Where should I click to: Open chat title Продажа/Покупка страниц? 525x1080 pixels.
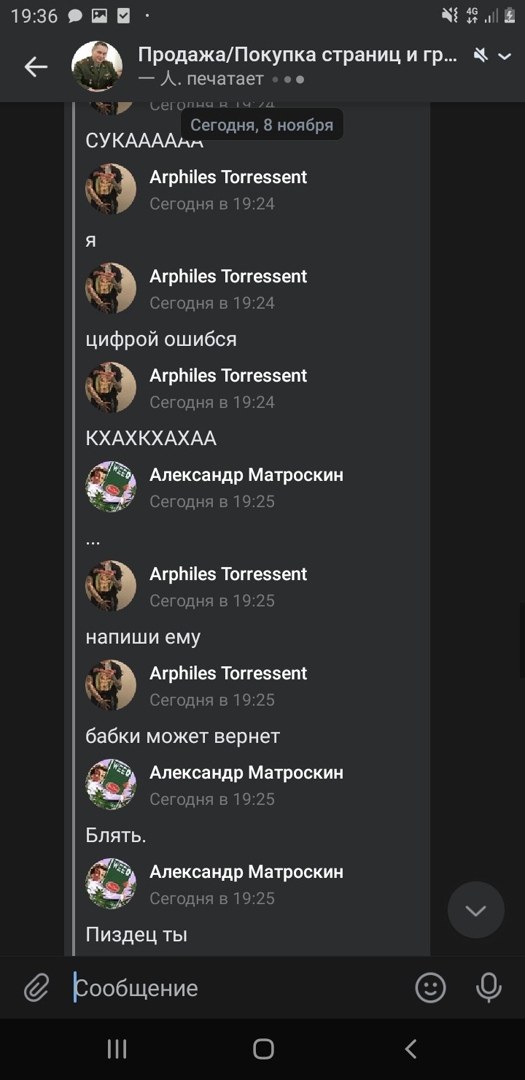[298, 55]
